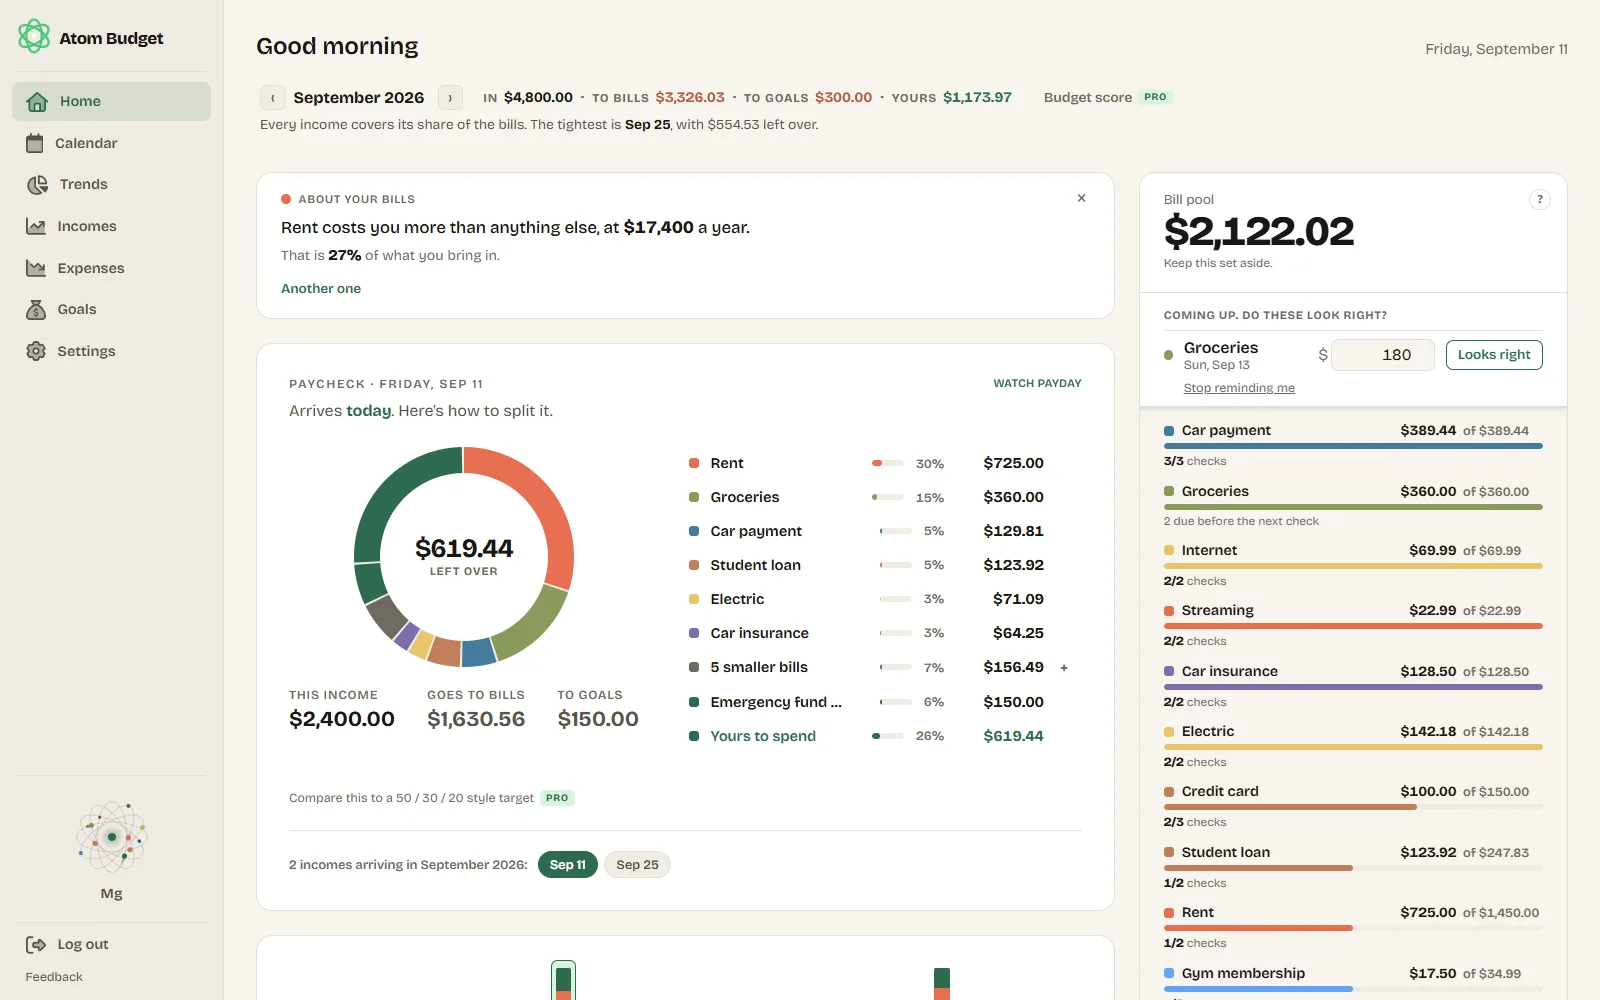Click the Another one link
The height and width of the screenshot is (1000, 1600).
point(321,288)
